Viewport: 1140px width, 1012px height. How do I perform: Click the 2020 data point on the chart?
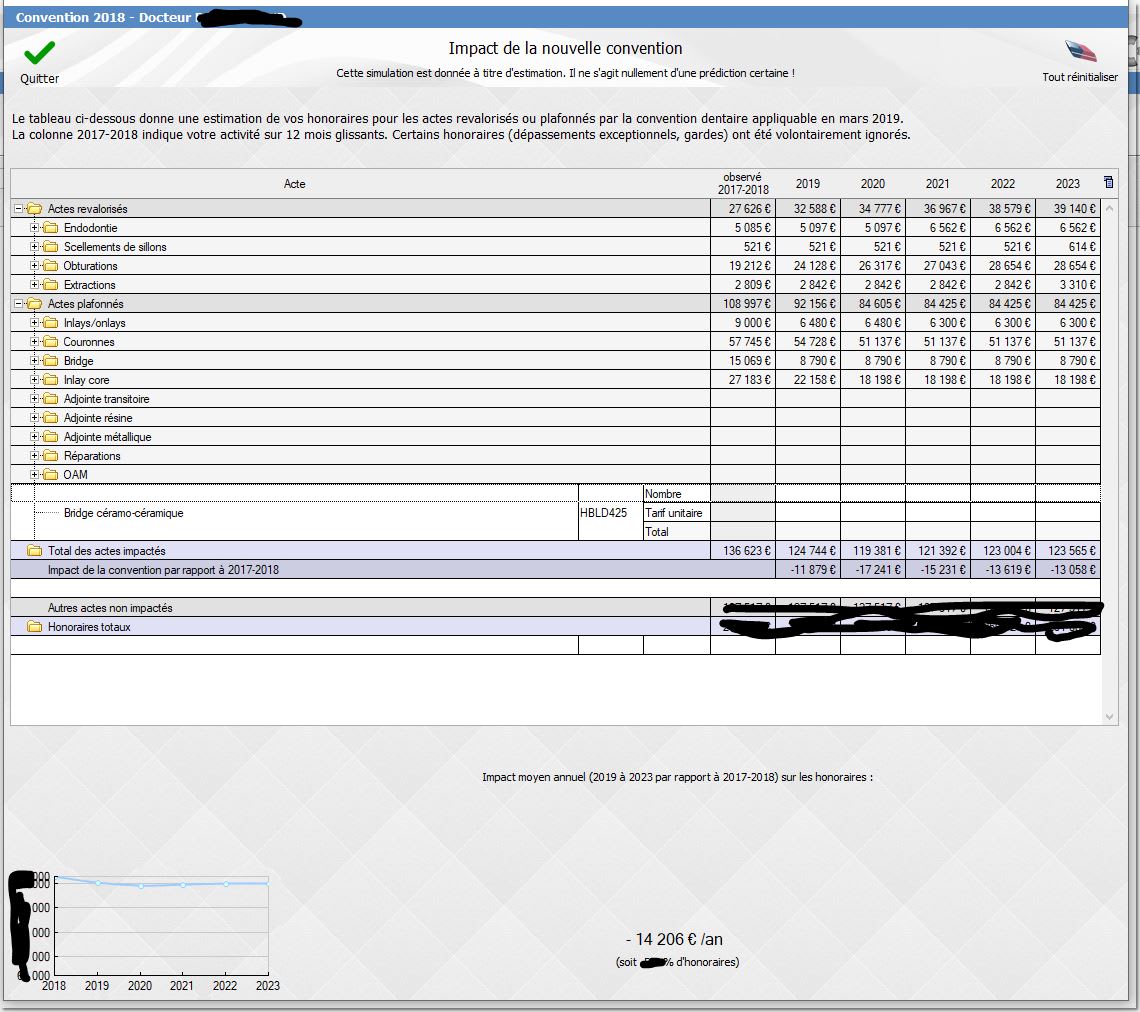tap(141, 886)
